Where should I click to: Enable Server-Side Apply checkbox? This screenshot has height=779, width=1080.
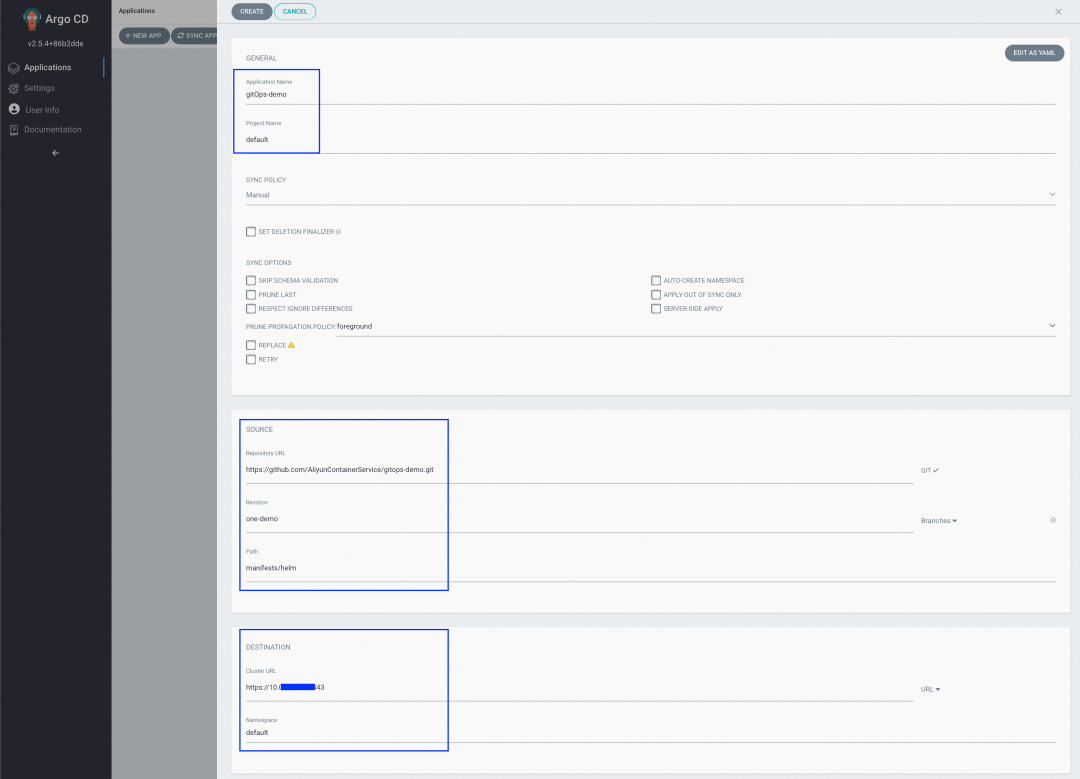pyautogui.click(x=656, y=309)
